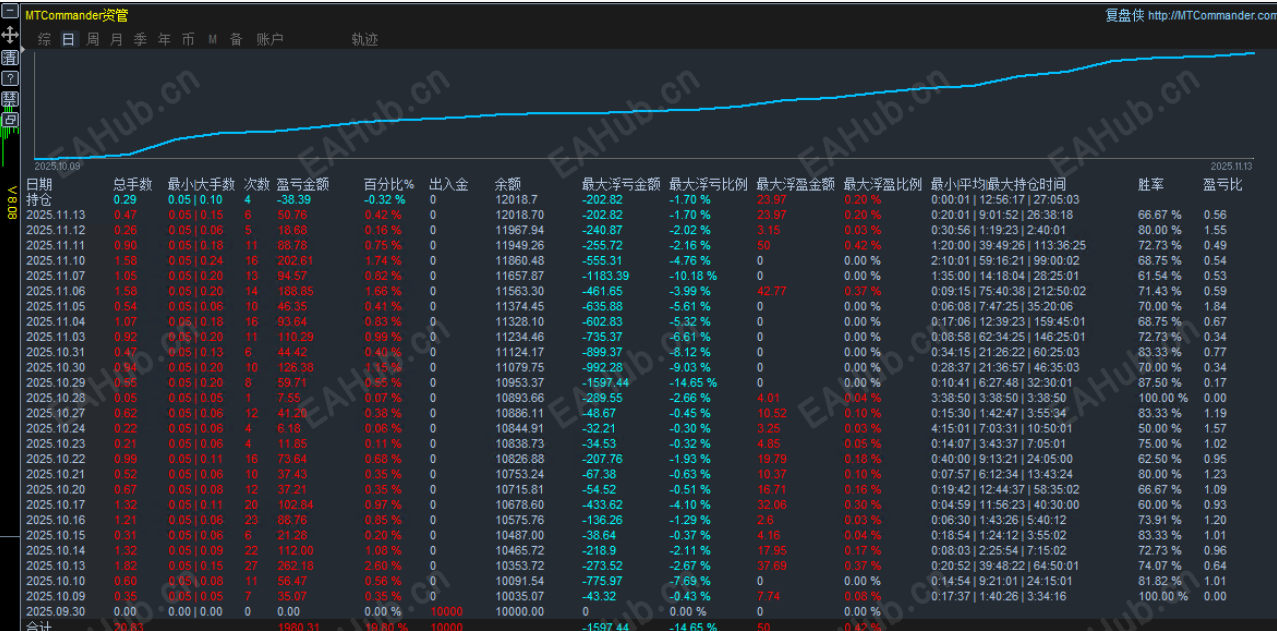Screen dimensions: 1277x631
Task: Click deposit value 10000 in 2025.09.30 row
Action: [446, 611]
